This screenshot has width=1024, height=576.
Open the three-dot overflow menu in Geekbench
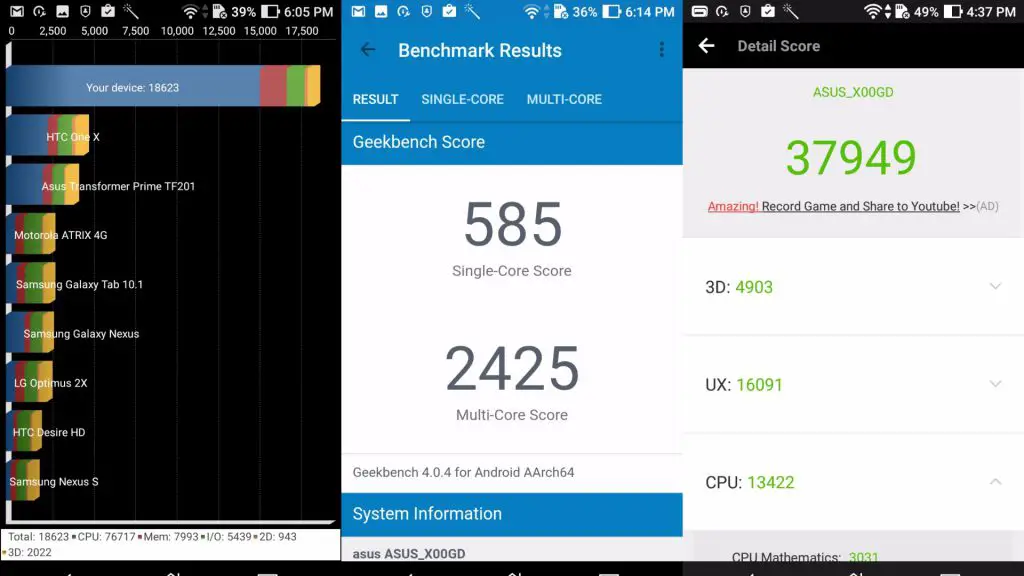pyautogui.click(x=662, y=50)
